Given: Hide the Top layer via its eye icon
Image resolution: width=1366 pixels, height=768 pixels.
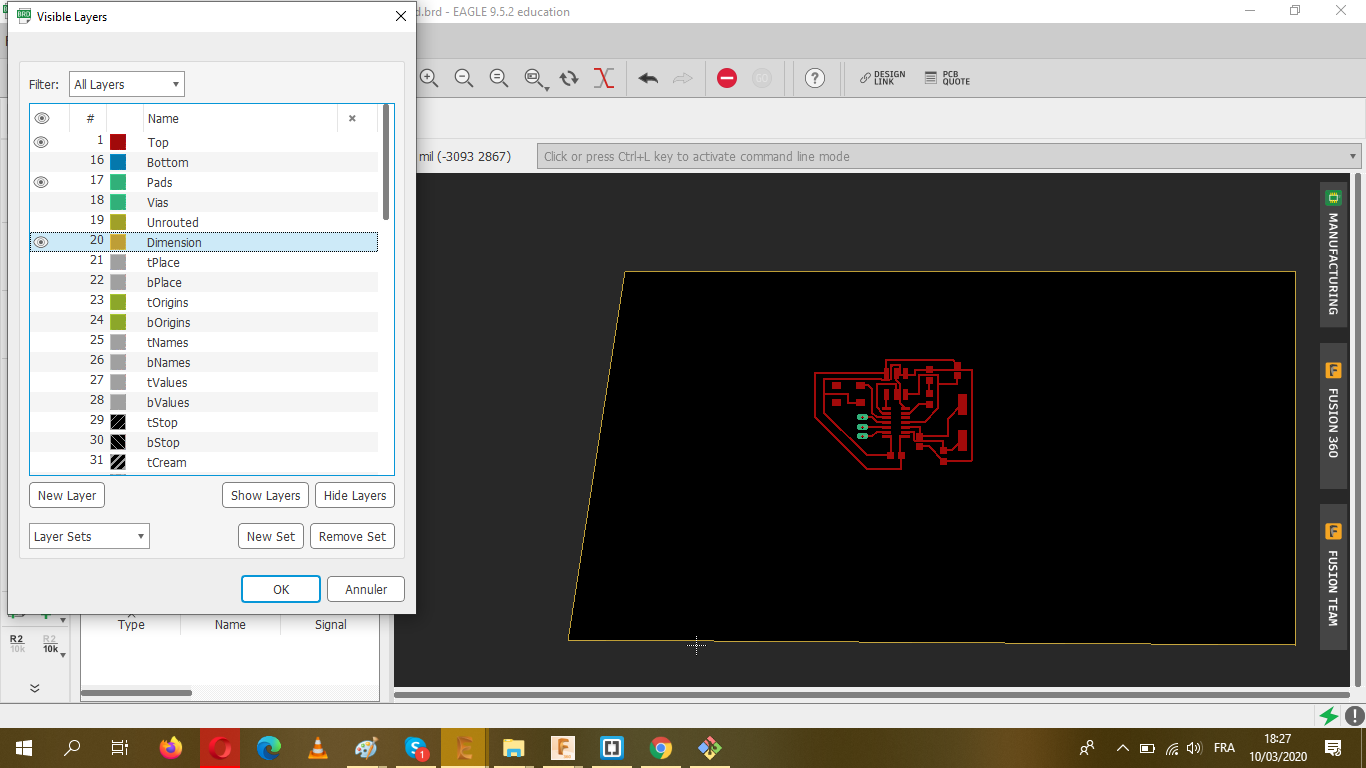Looking at the screenshot, I should (x=41, y=142).
